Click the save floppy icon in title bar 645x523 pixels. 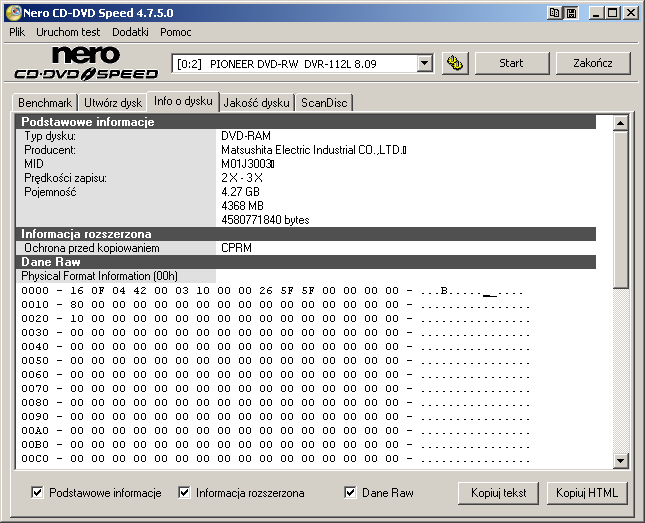point(571,13)
